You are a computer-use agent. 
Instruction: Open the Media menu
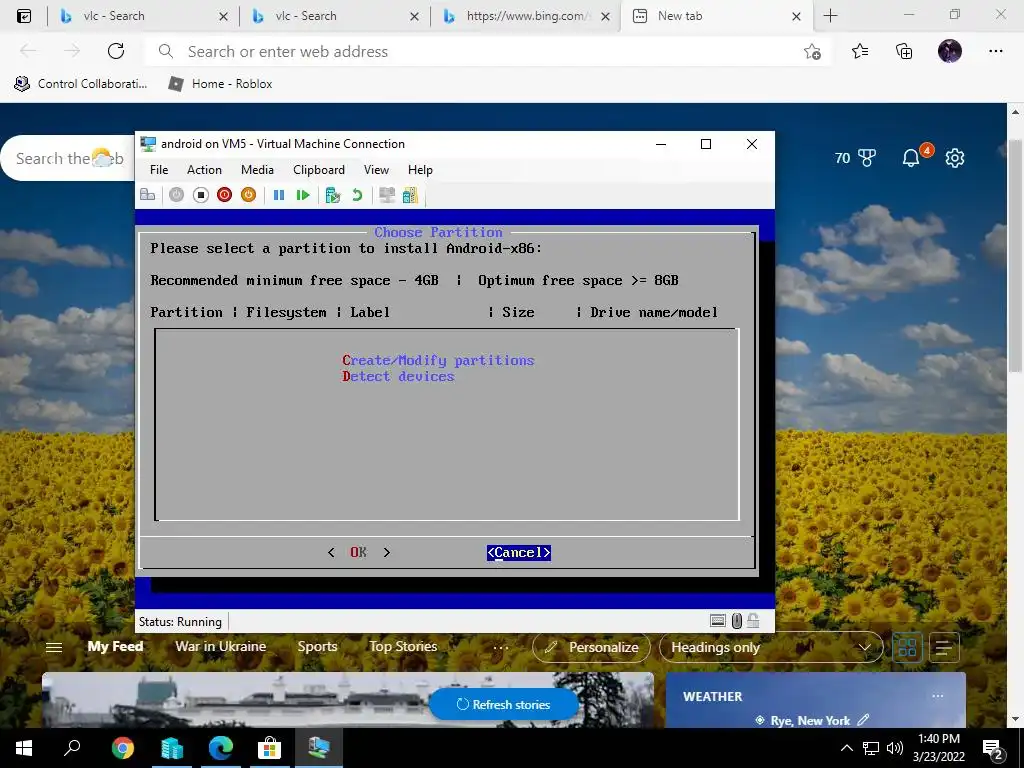(257, 170)
